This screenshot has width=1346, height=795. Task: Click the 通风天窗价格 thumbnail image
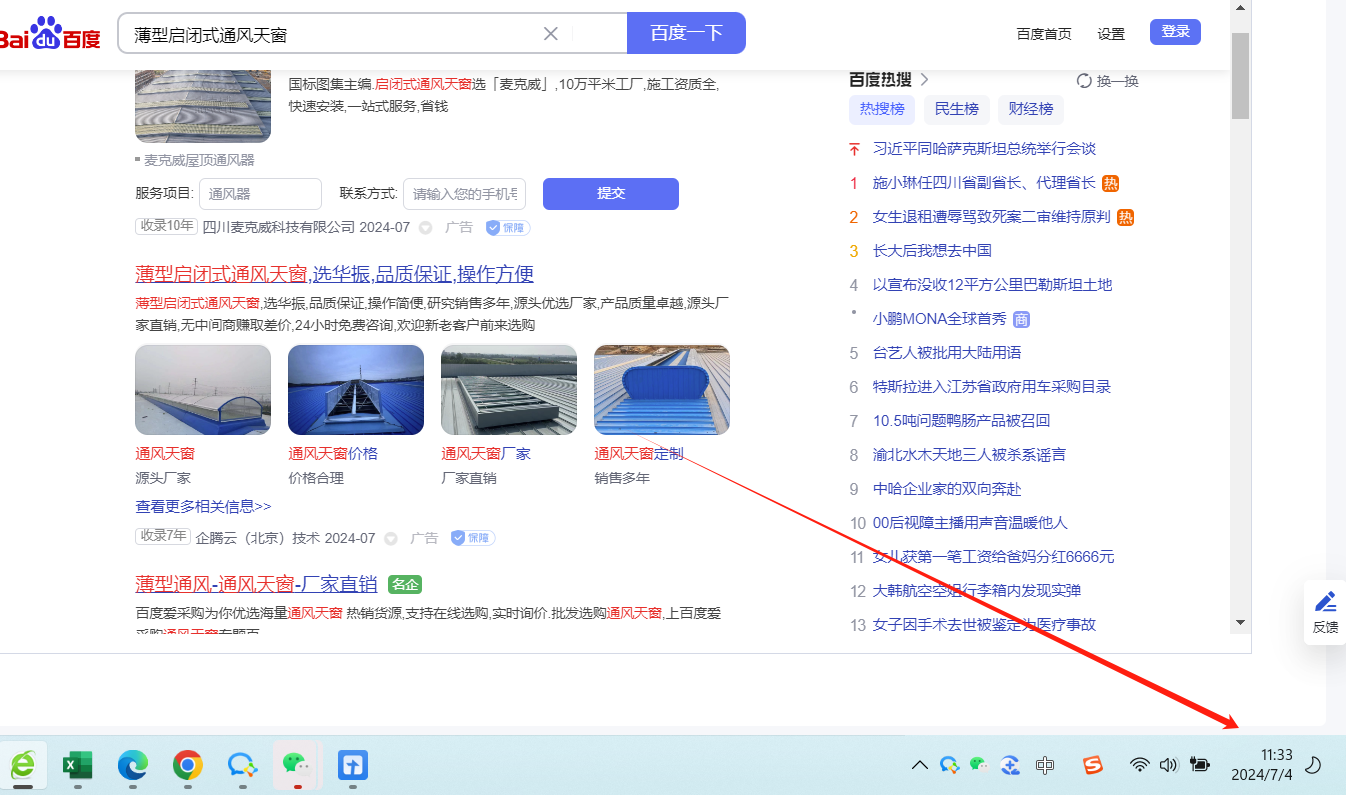tap(356, 390)
